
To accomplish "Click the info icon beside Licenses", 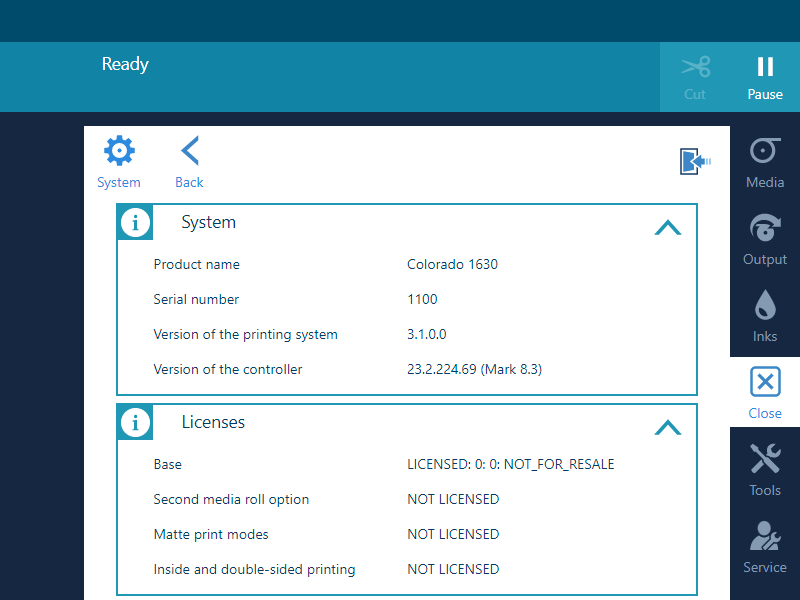I will click(136, 423).
